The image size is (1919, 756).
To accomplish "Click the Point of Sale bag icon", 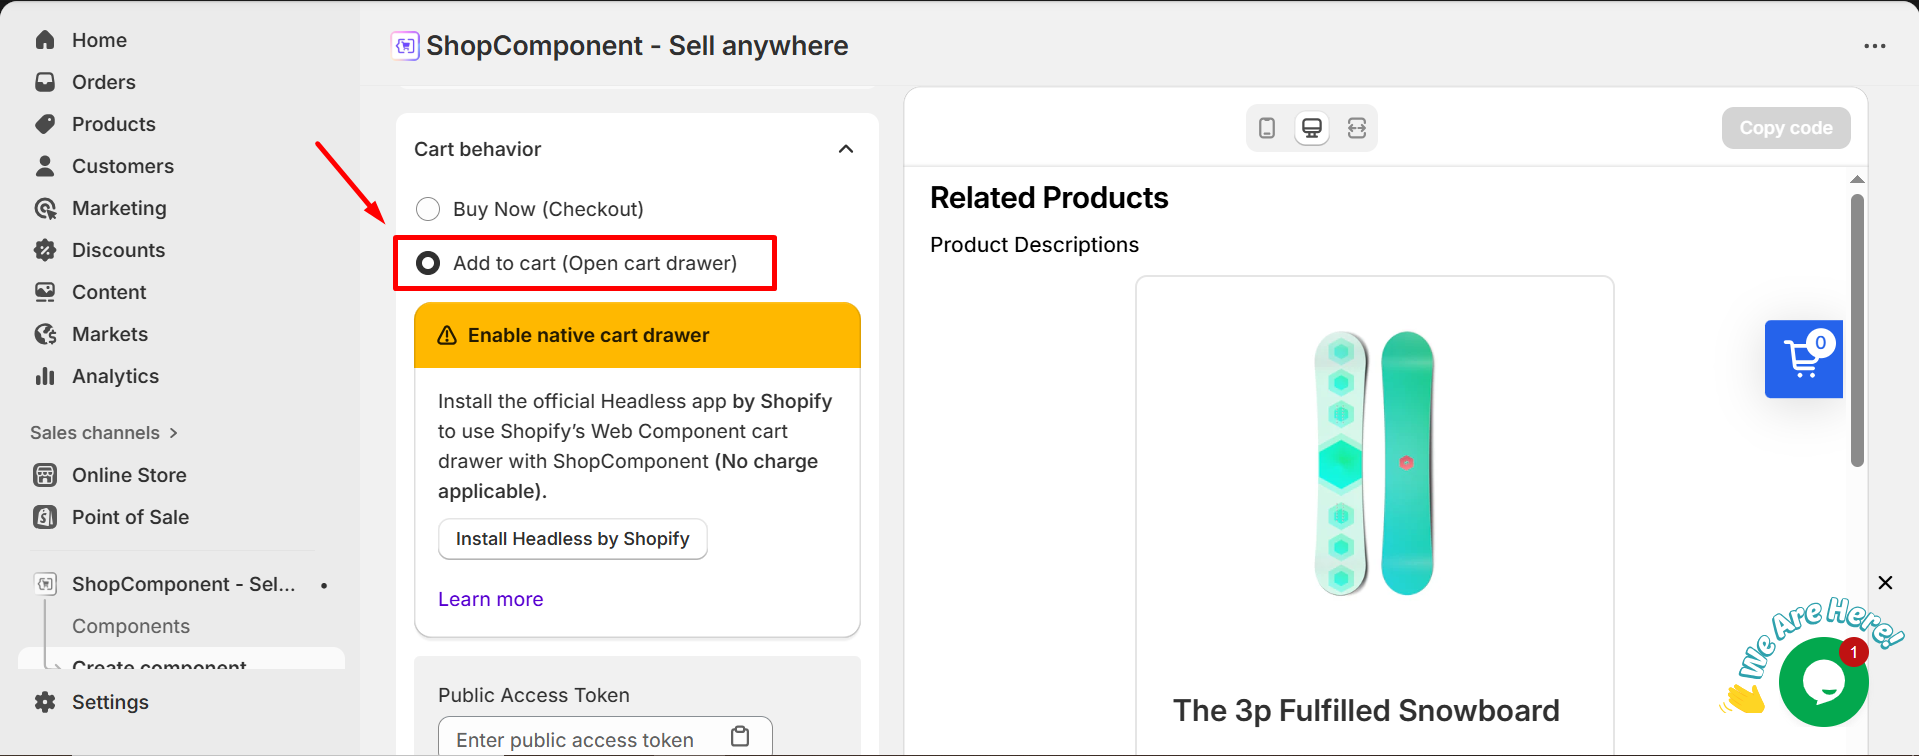I will (x=45, y=517).
